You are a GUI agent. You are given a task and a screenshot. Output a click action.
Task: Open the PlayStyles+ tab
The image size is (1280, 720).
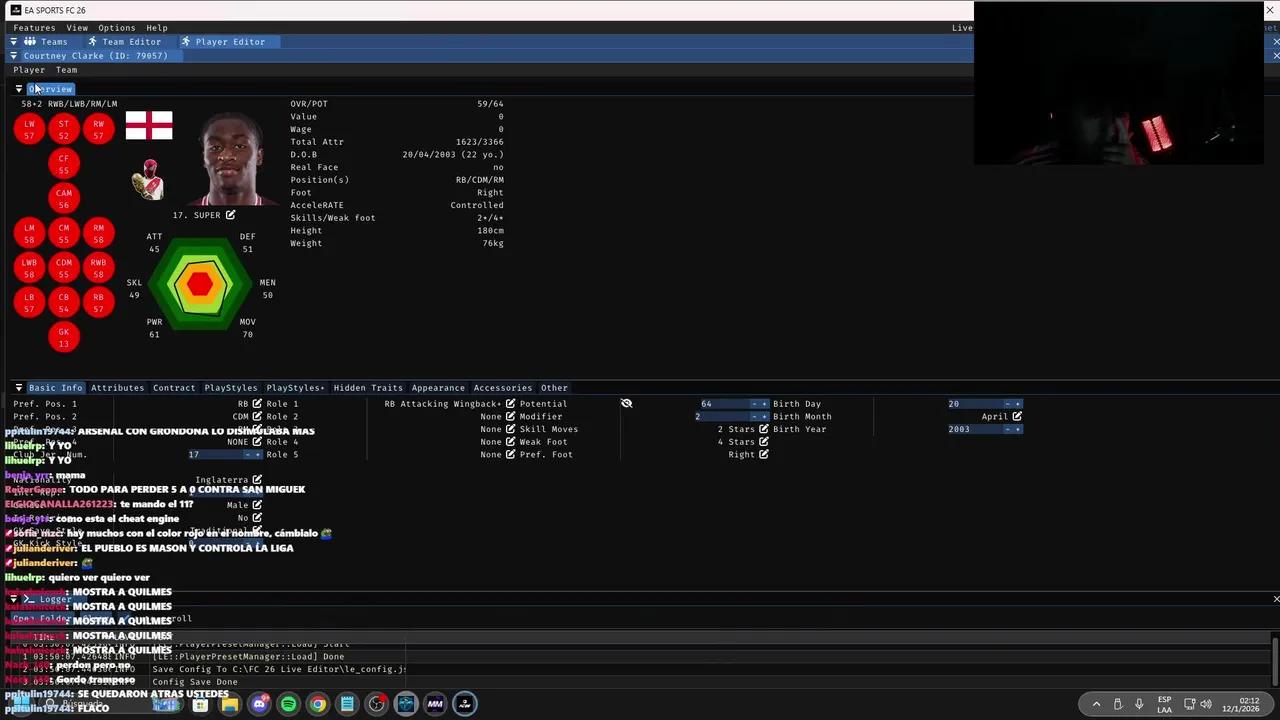click(x=295, y=388)
